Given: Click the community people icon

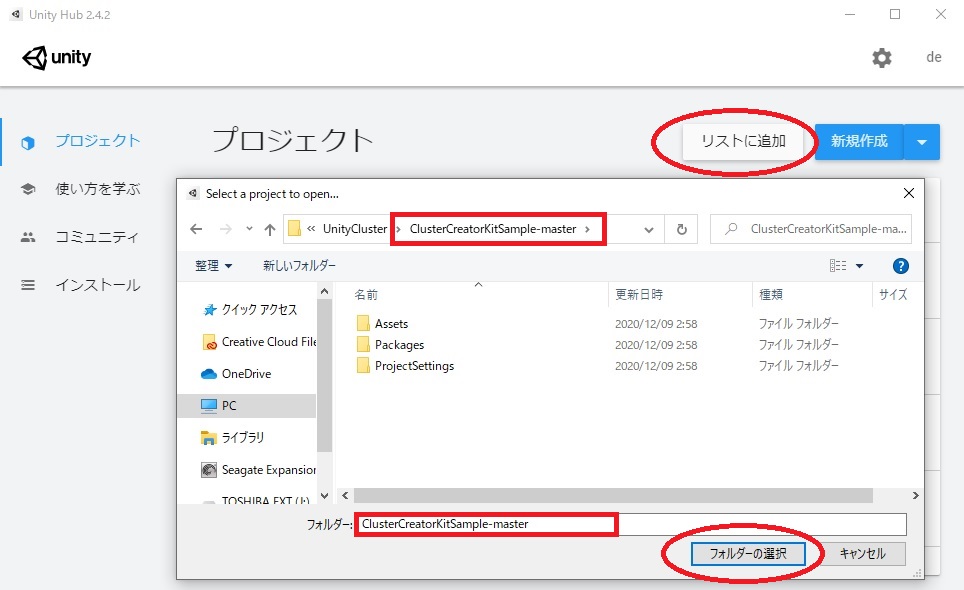Looking at the screenshot, I should point(28,237).
